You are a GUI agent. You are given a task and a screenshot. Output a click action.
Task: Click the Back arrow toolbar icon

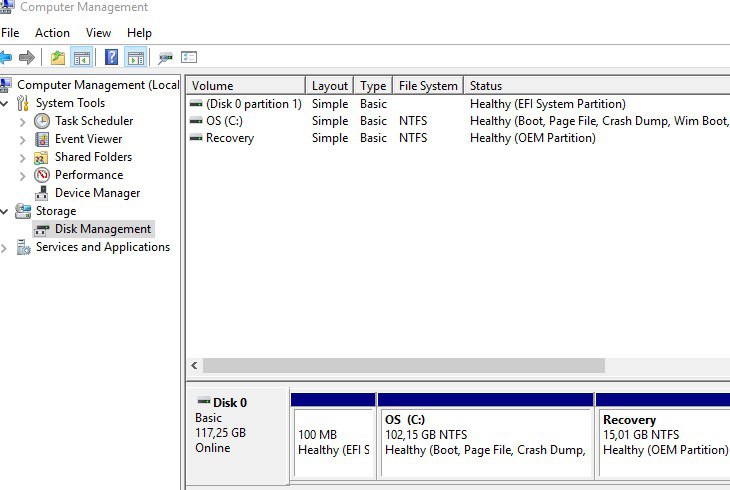6,58
